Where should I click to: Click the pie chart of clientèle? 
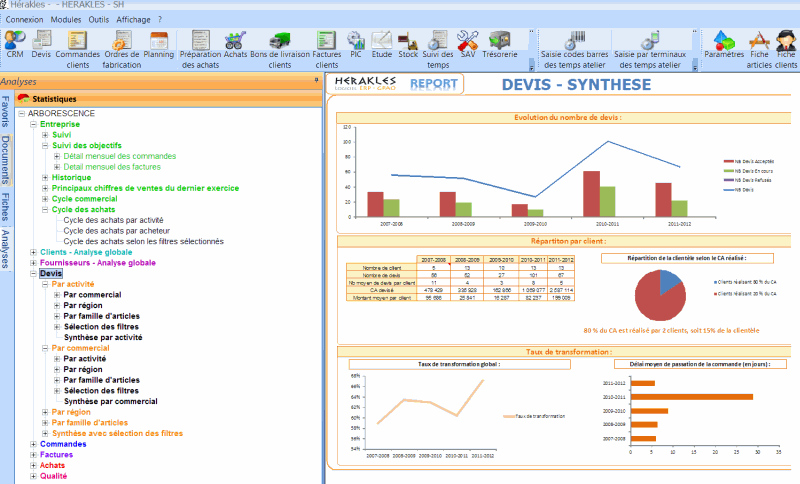point(660,295)
